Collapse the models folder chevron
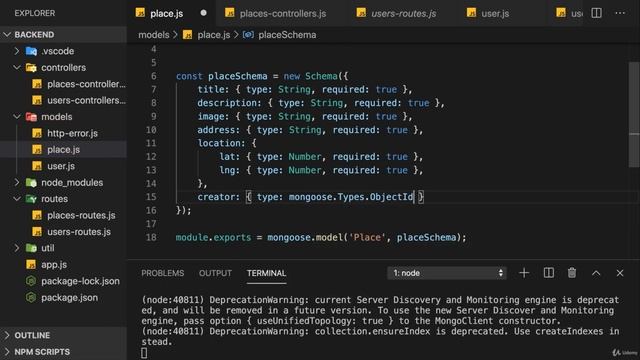Viewport: 640px width, 360px height. (x=17, y=117)
